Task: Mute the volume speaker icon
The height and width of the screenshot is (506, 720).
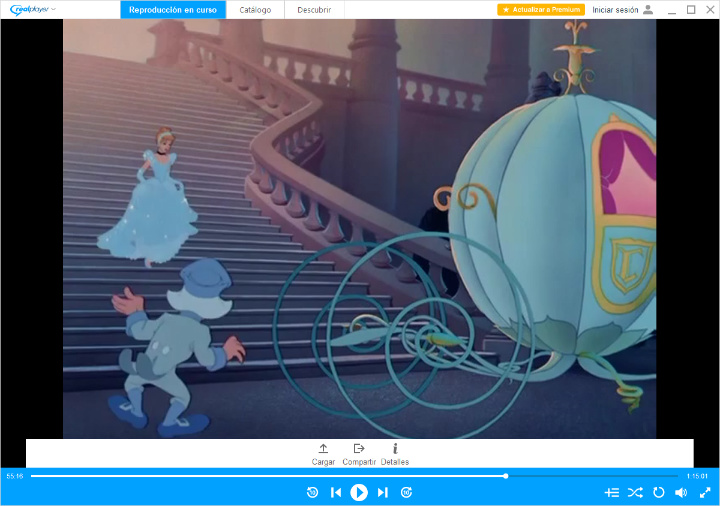Action: [681, 493]
